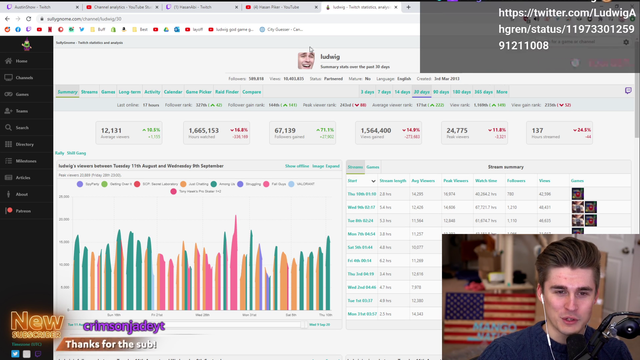Sort table by Peak Viewers column
The height and width of the screenshot is (360, 640).
tap(456, 180)
